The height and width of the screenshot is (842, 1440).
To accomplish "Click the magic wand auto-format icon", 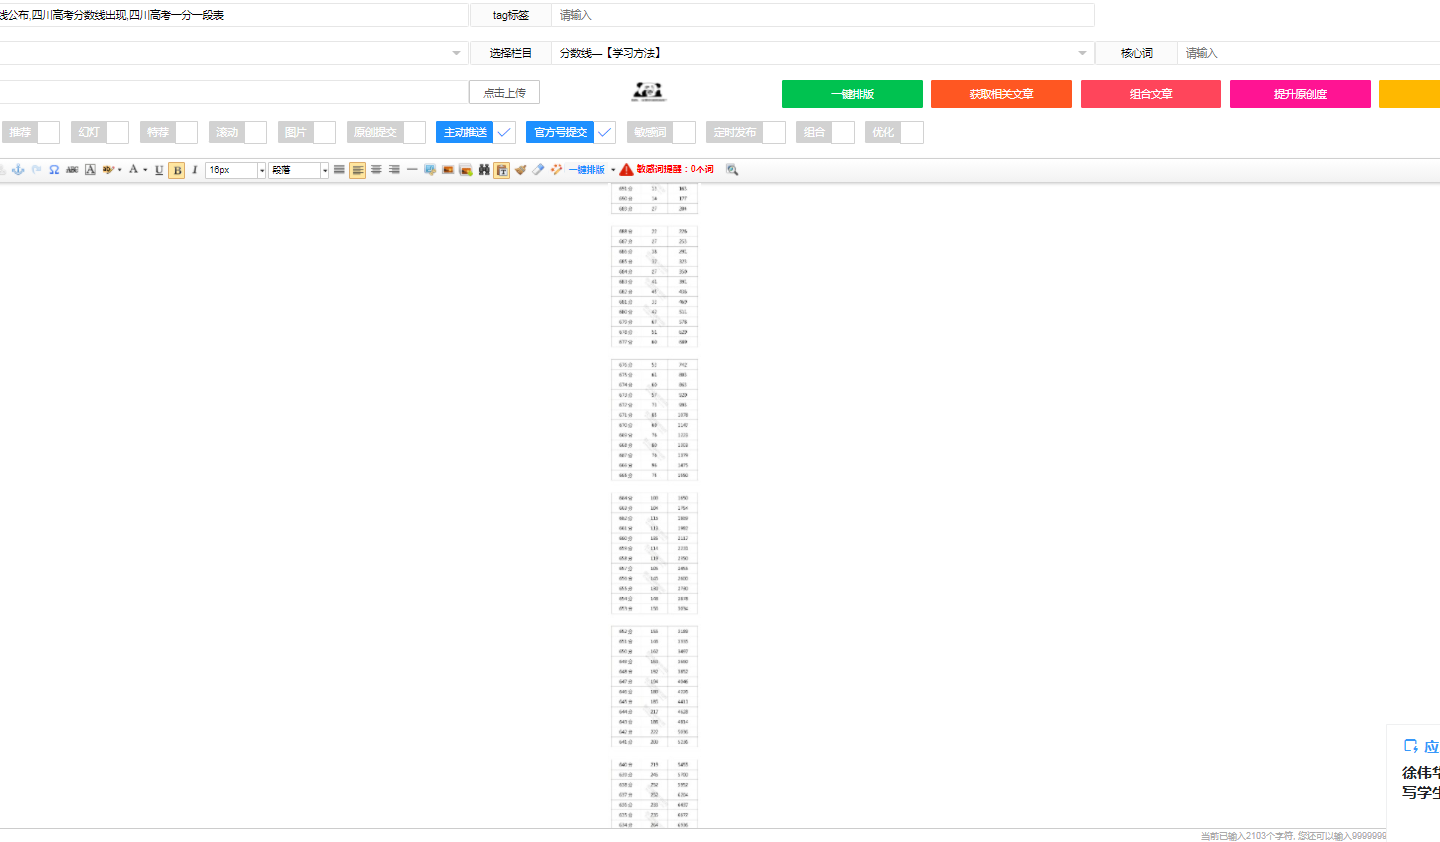I will [556, 170].
